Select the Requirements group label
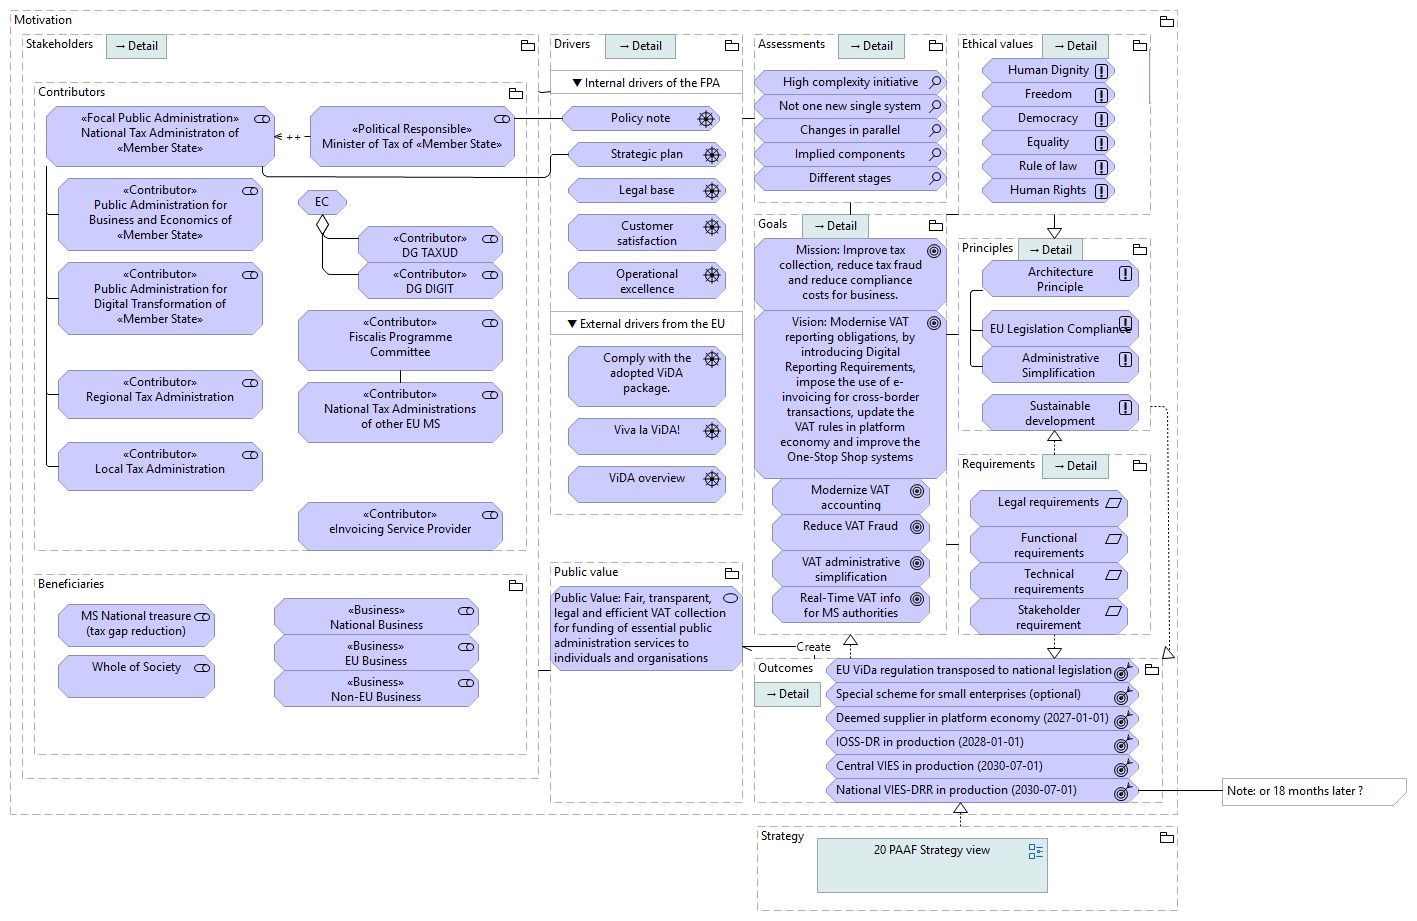 (998, 464)
